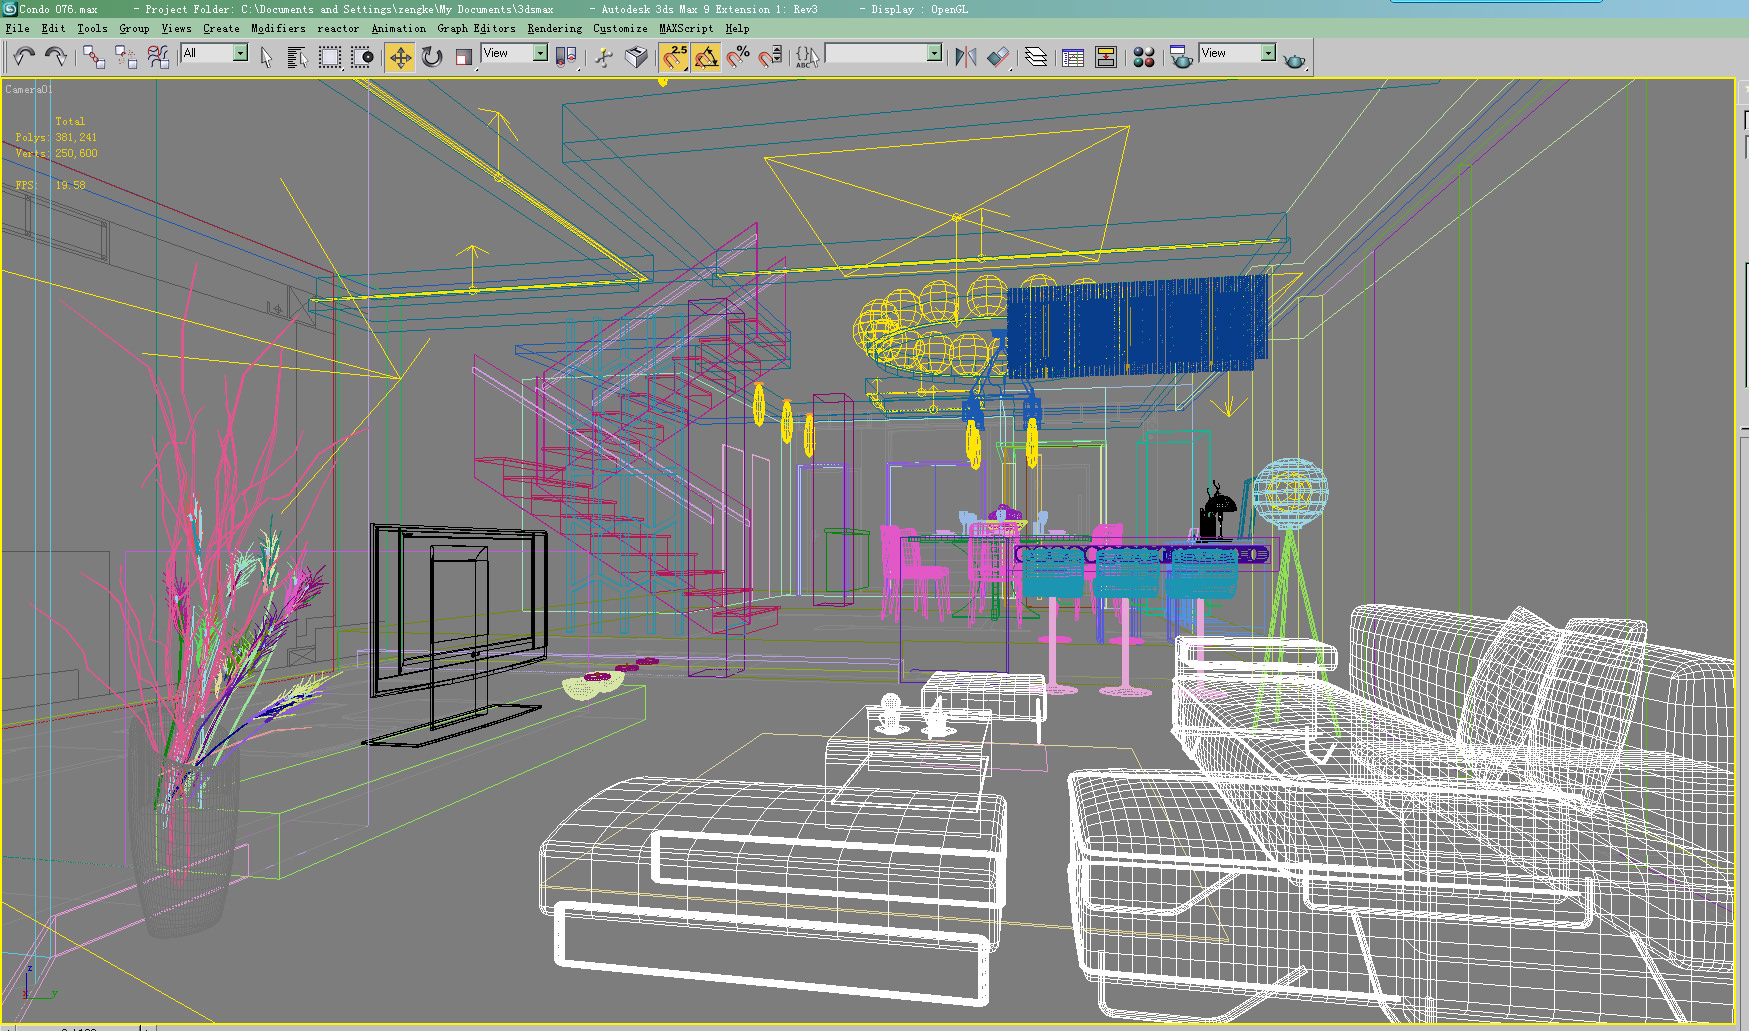The image size is (1749, 1031).
Task: Open the Render Scene dialog
Action: [1181, 57]
